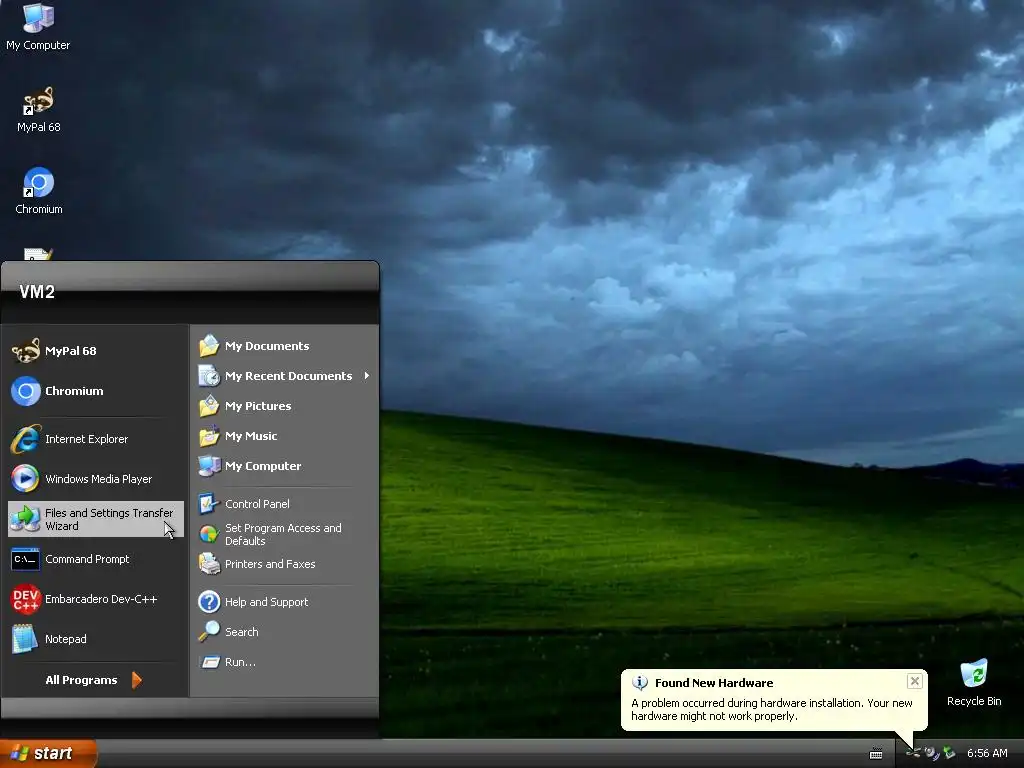Open My Computer from Start menu
Screen dimensions: 1024x768
click(285, 466)
